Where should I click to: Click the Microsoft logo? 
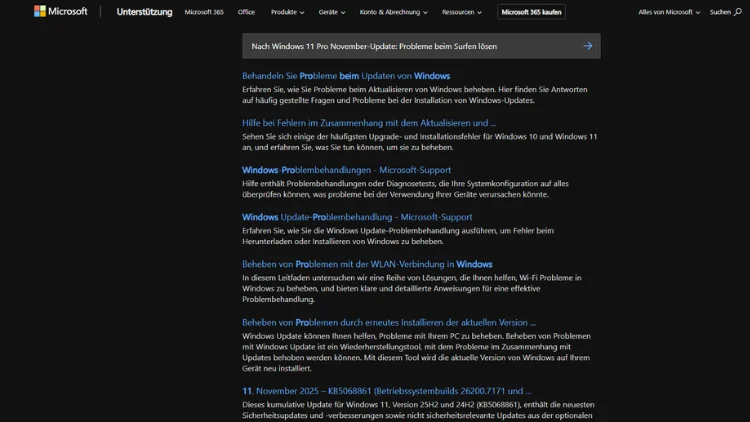pyautogui.click(x=61, y=11)
